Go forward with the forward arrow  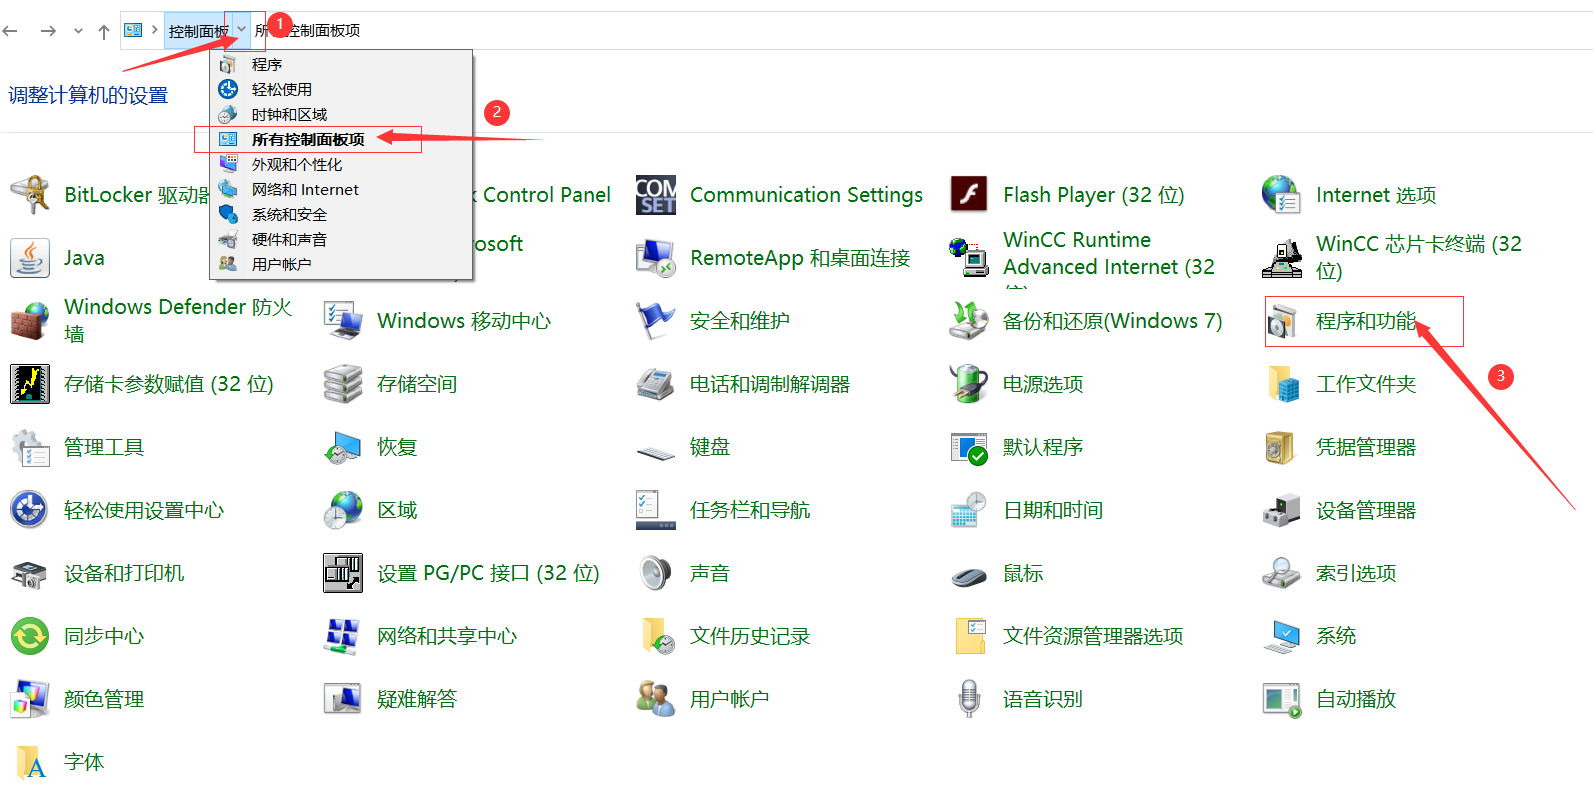pos(47,31)
